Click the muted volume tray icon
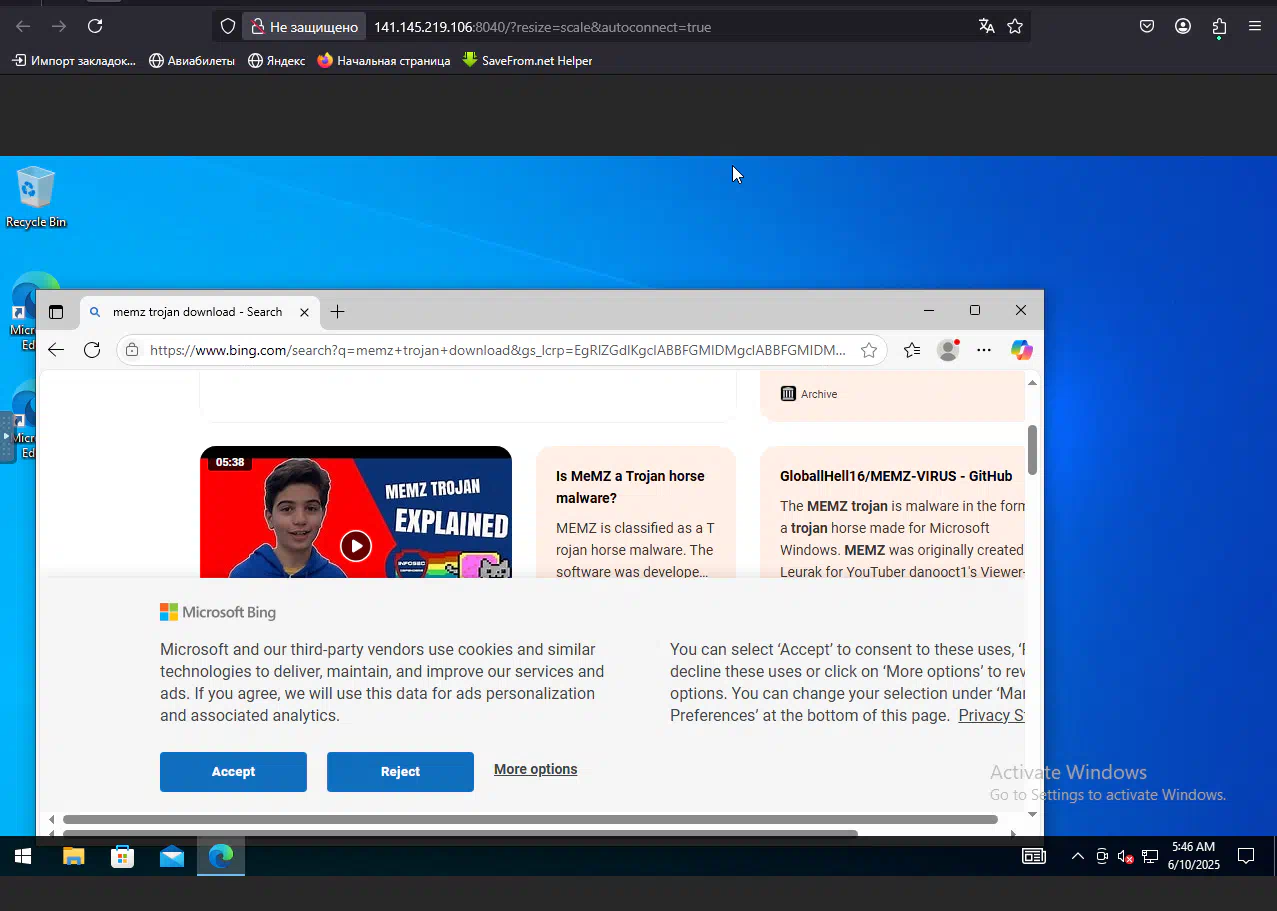Viewport: 1277px width, 911px height. point(1126,857)
